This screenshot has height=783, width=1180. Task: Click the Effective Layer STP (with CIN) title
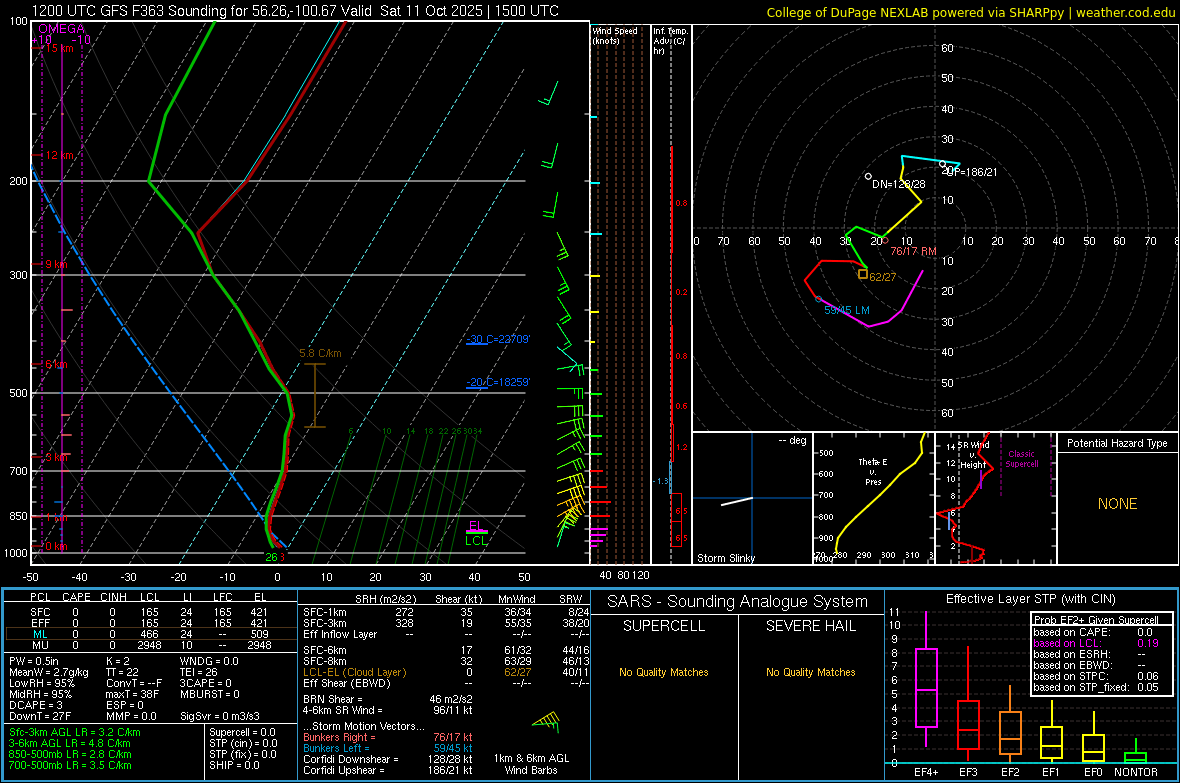[x=1031, y=599]
